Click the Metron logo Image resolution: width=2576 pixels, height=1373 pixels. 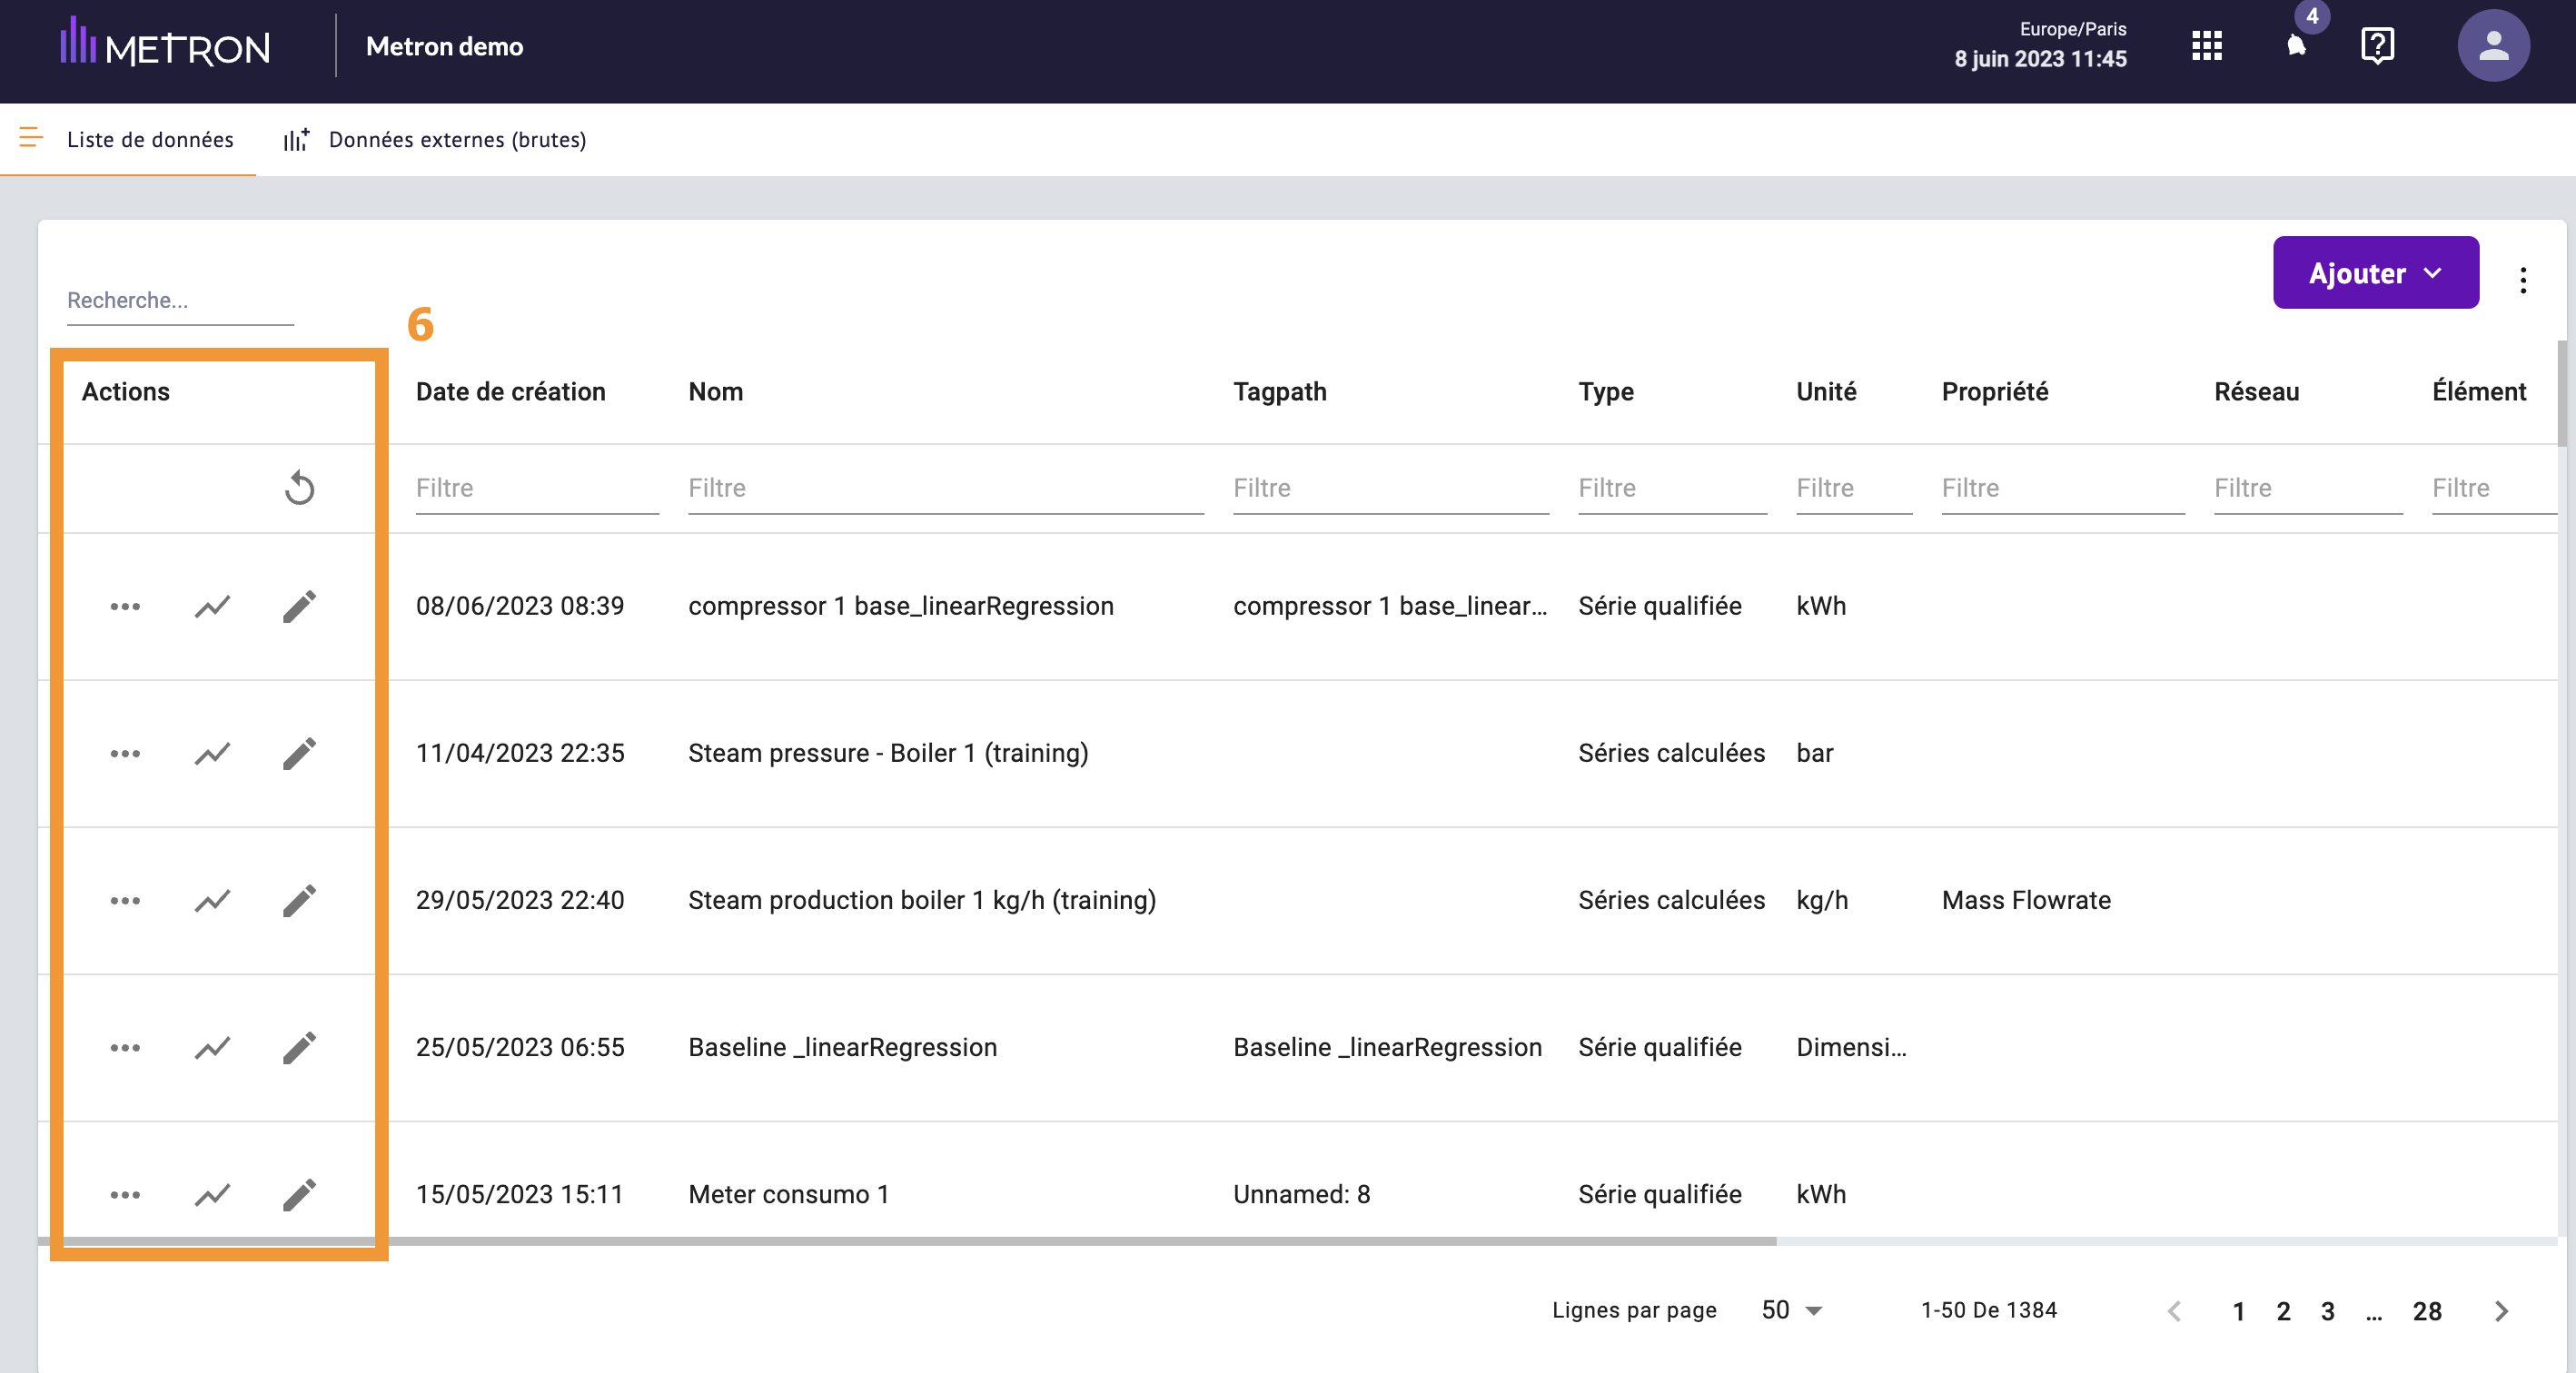click(165, 42)
